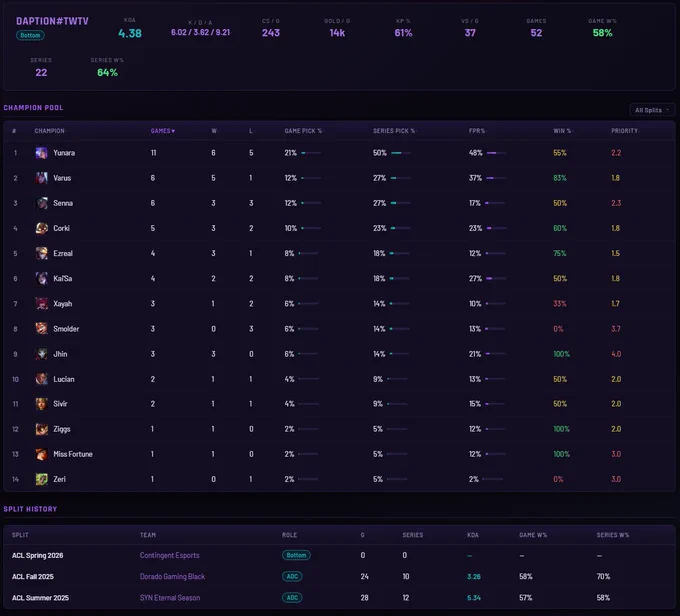Viewport: 680px width, 616px height.
Task: Click the Varus champion portrait
Action: pos(42,178)
